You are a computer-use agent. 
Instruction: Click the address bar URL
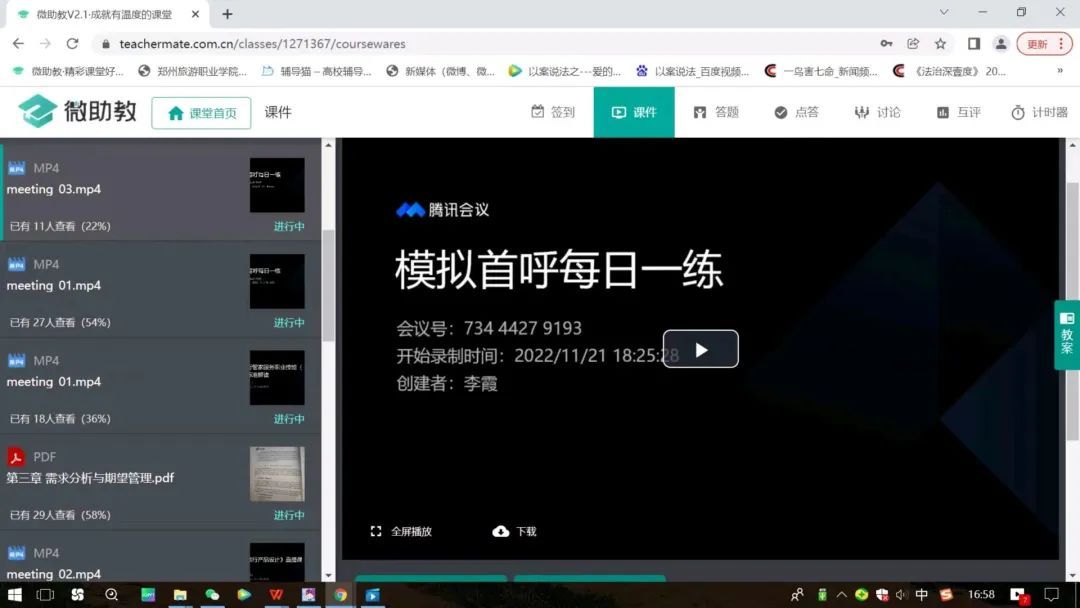(x=262, y=44)
